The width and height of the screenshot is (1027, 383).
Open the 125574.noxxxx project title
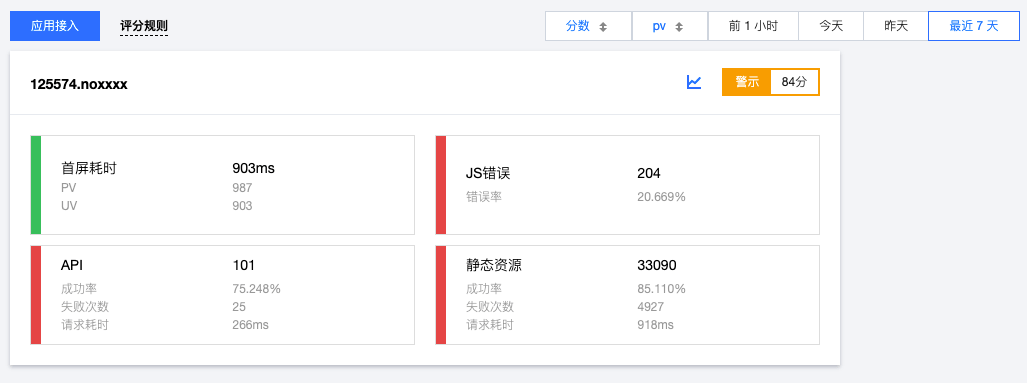(79, 84)
